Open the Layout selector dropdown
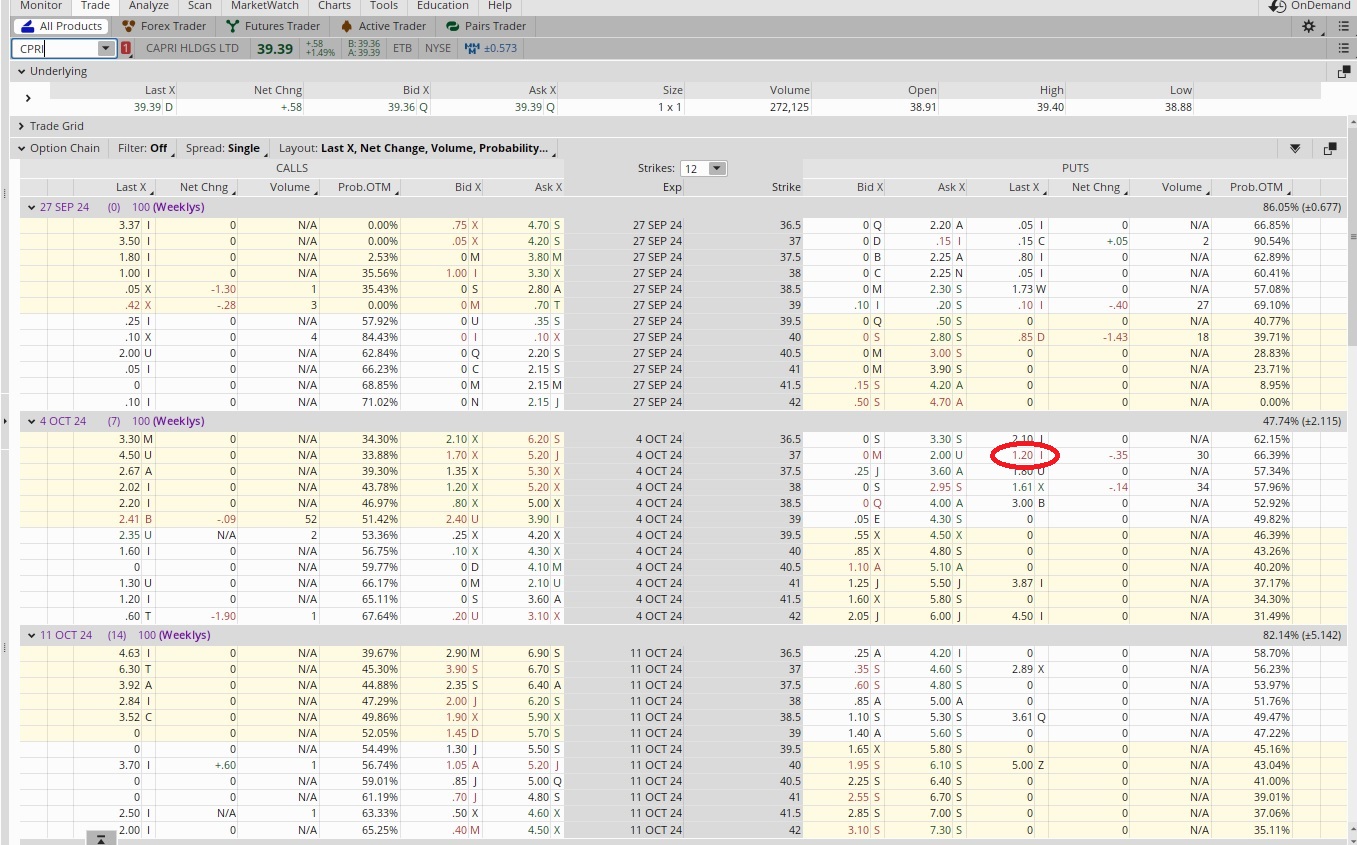This screenshot has width=1357, height=845. pyautogui.click(x=416, y=148)
